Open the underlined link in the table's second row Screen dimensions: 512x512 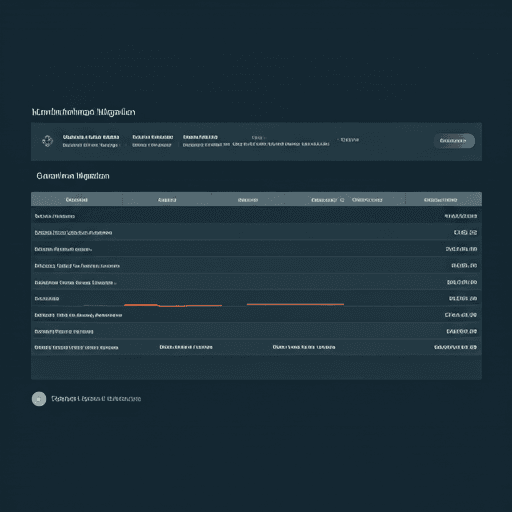[73, 232]
